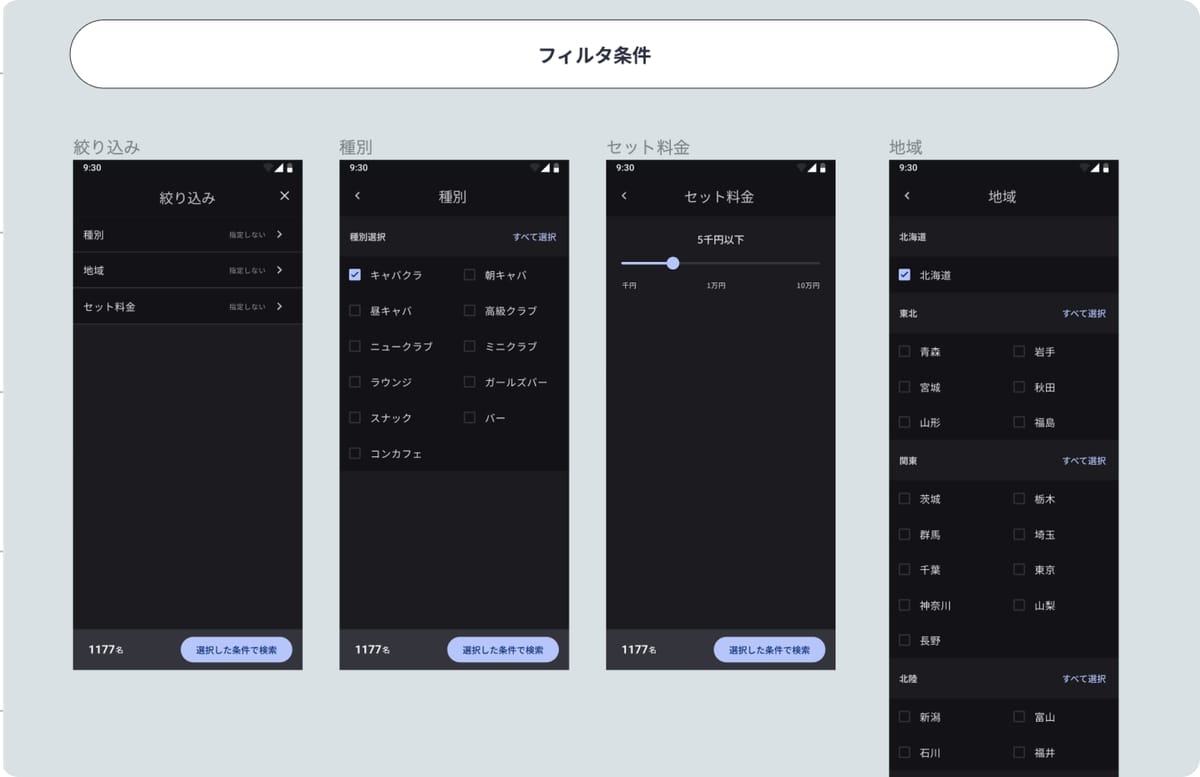Check the バー checkbox
This screenshot has height=777, width=1200.
click(x=469, y=418)
